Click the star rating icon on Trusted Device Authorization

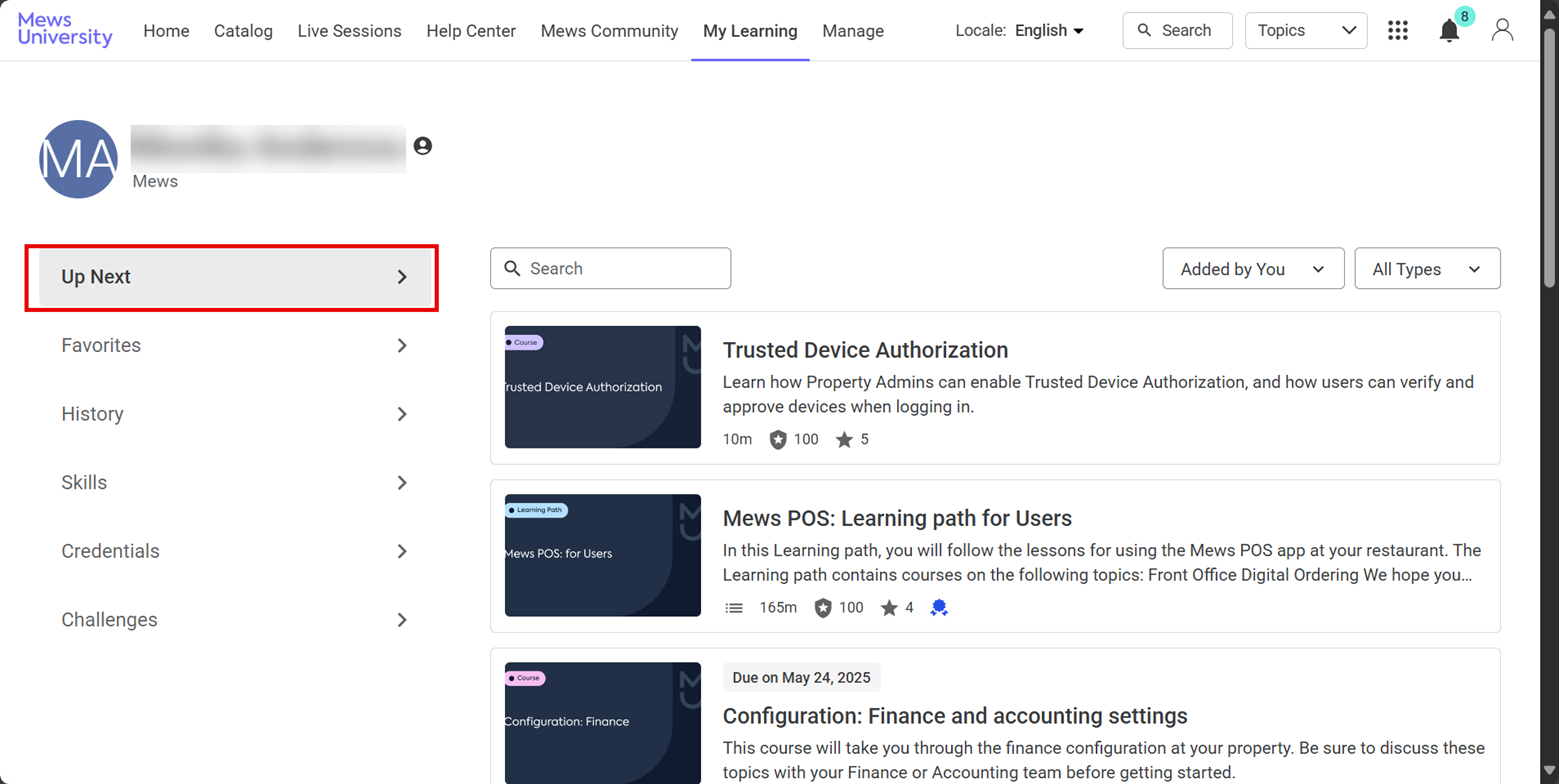click(844, 439)
